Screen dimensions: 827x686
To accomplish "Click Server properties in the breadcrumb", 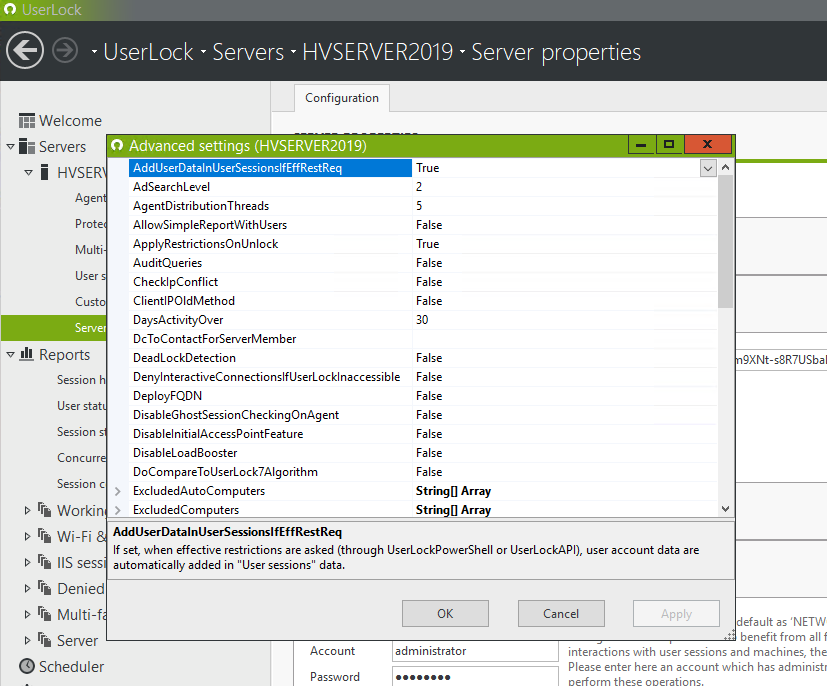I will pyautogui.click(x=556, y=52).
